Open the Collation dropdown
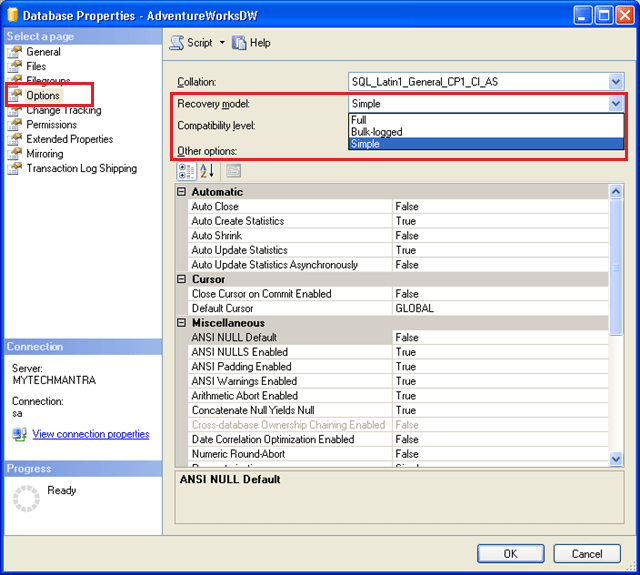The height and width of the screenshot is (575, 640). coord(616,82)
